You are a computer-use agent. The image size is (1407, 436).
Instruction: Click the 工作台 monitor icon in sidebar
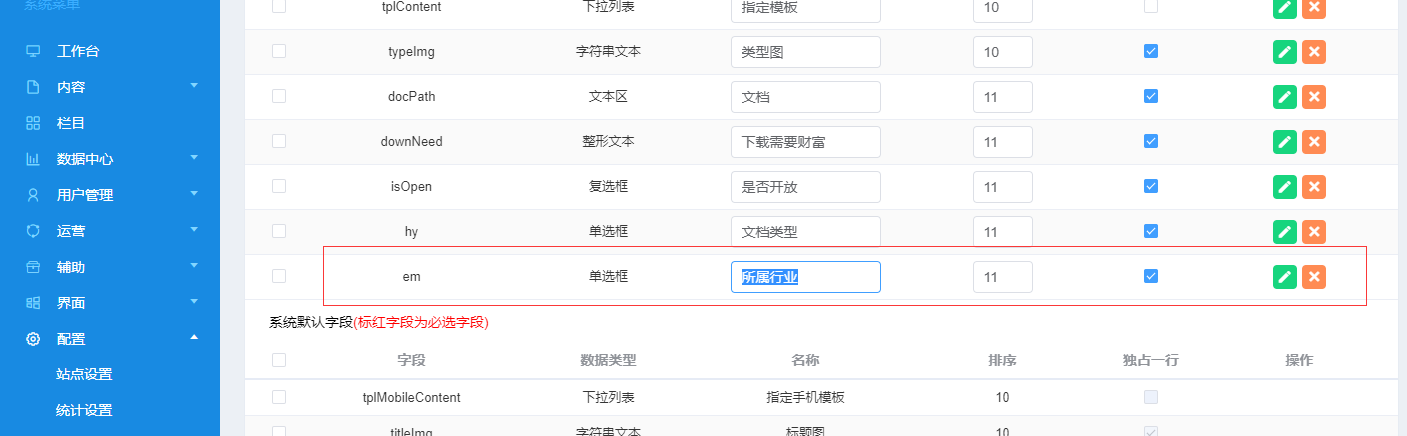(33, 51)
